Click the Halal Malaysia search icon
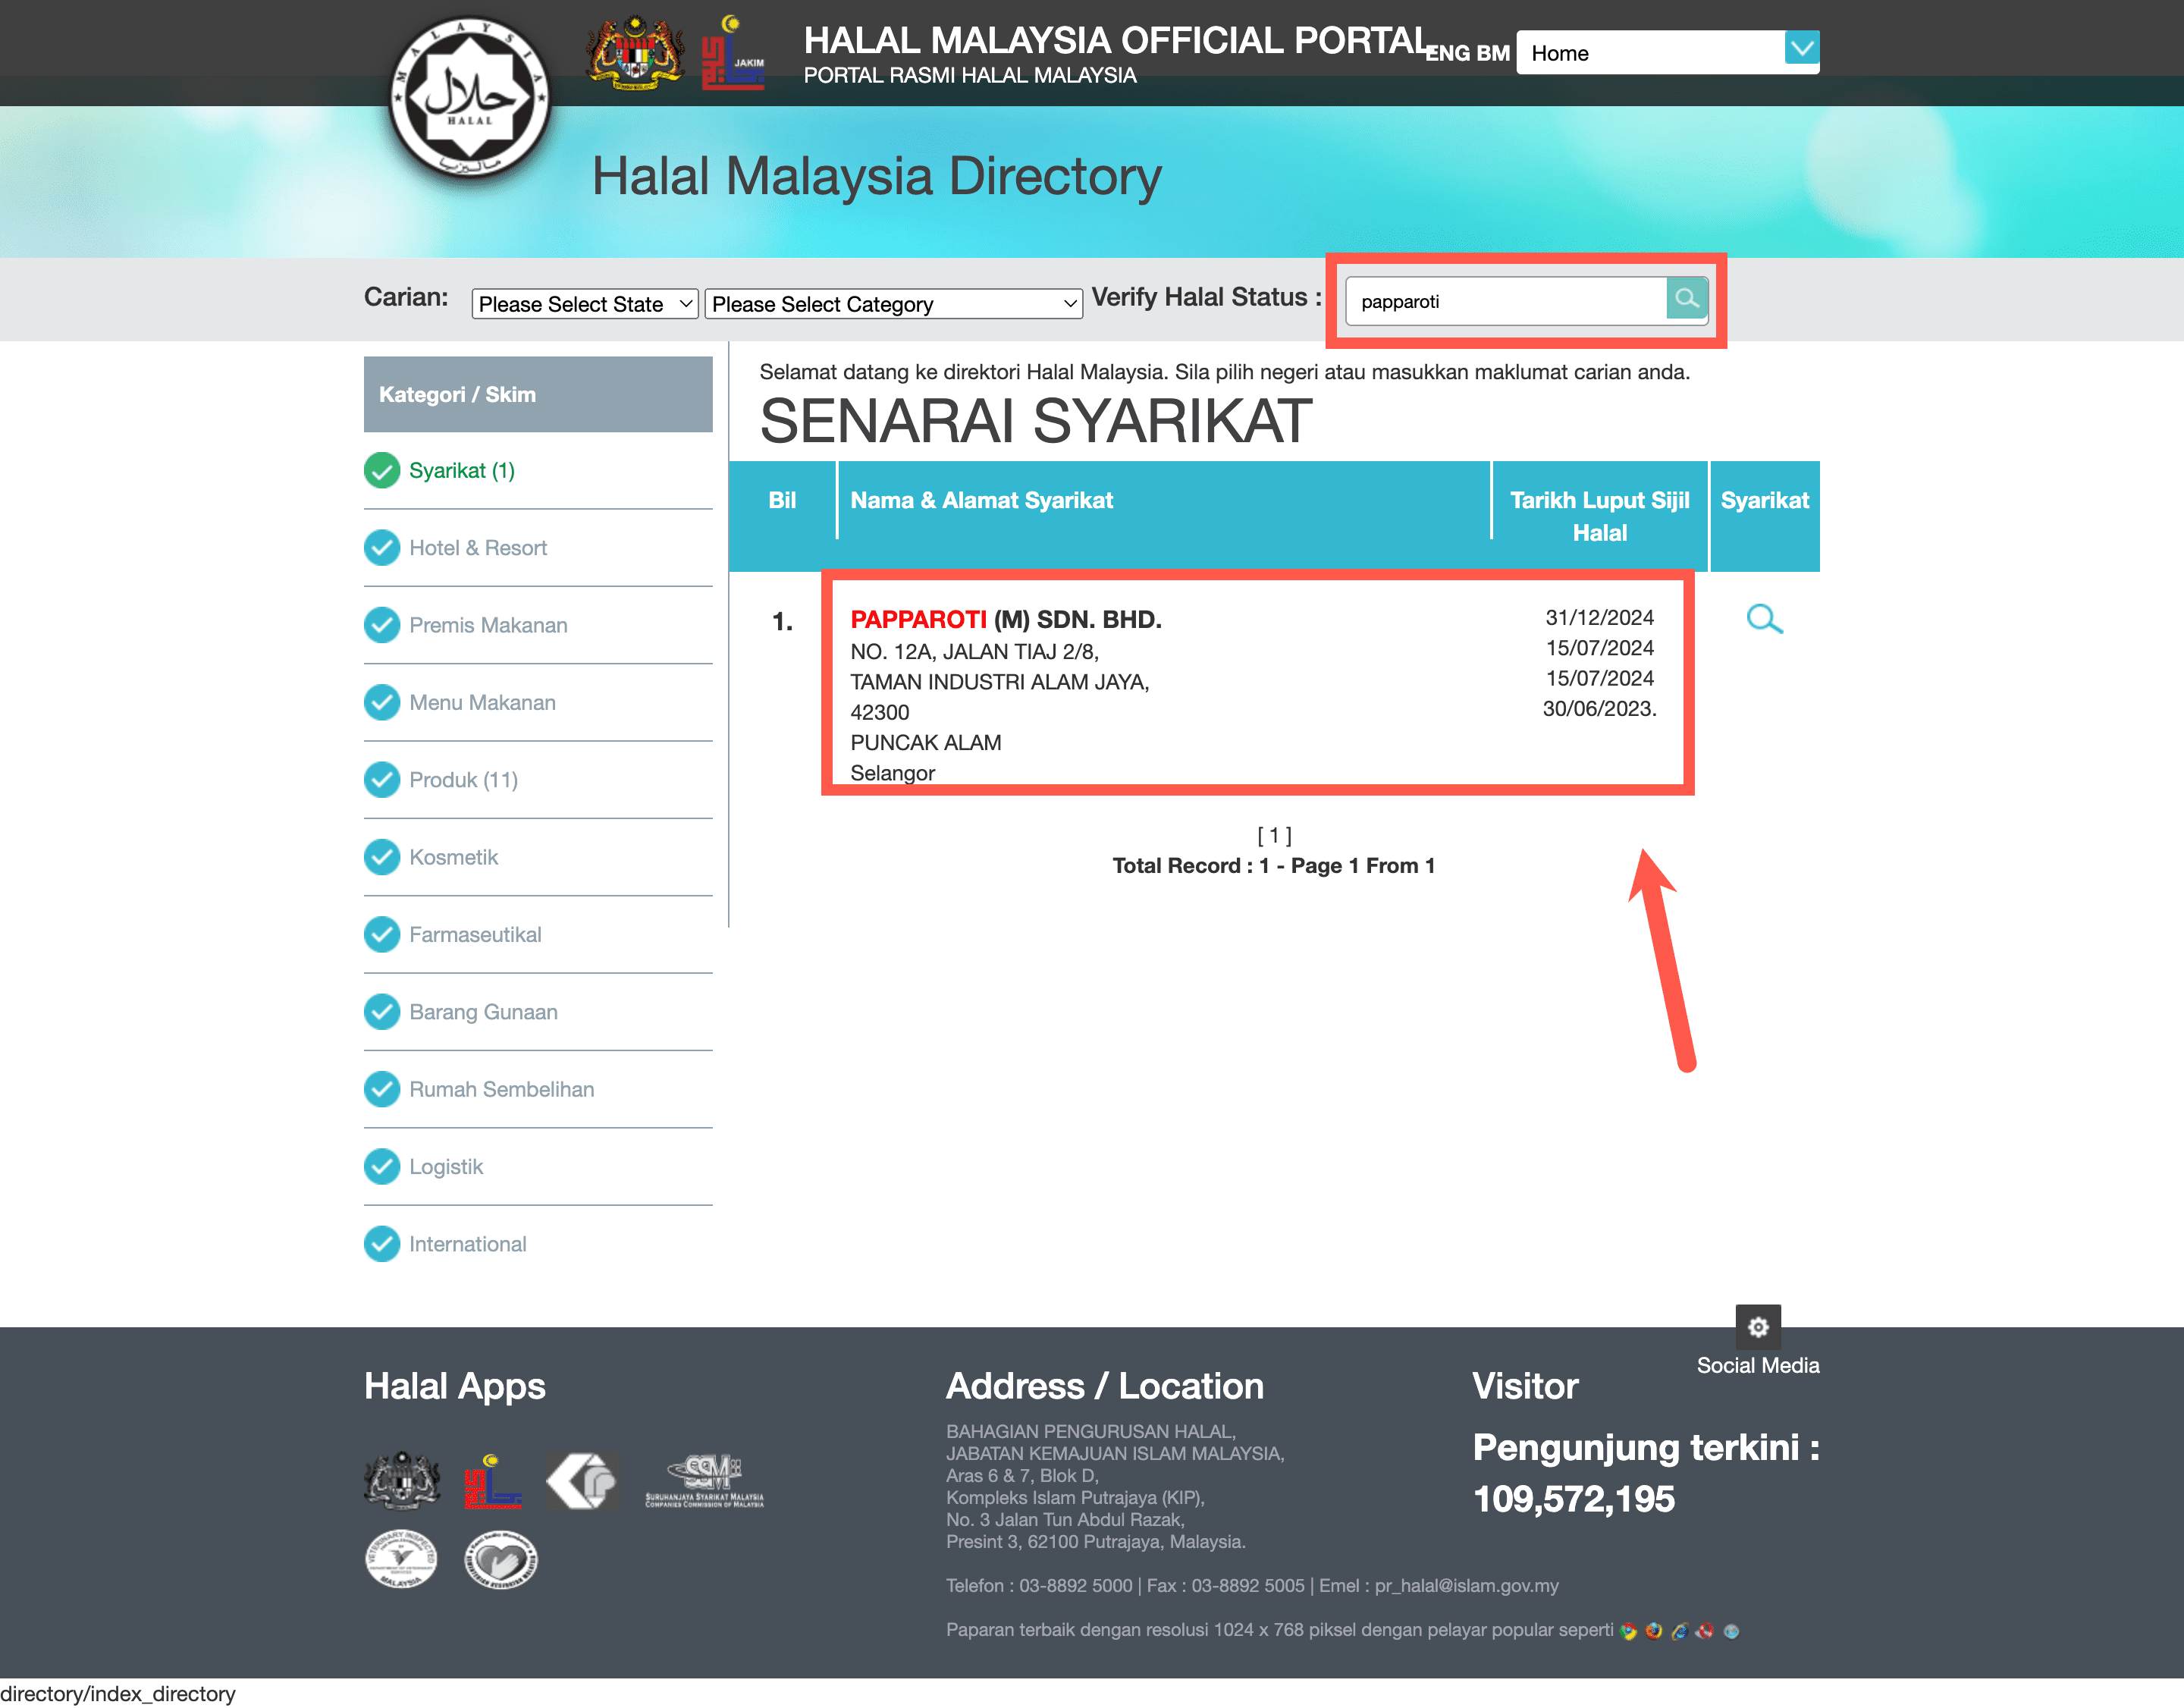Image resolution: width=2184 pixels, height=1708 pixels. [x=1686, y=298]
